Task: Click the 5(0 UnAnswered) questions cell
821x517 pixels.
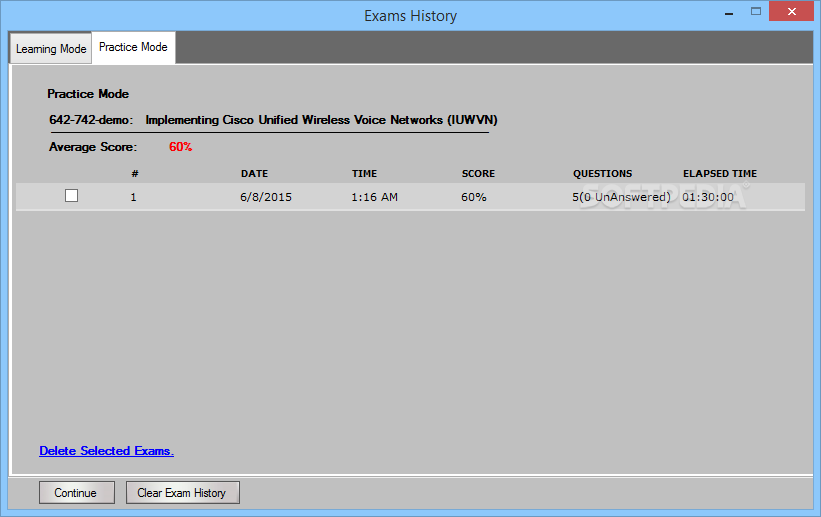Action: 621,197
